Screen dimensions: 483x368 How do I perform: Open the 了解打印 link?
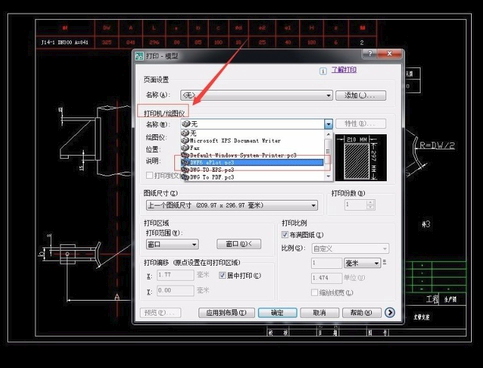pyautogui.click(x=344, y=70)
